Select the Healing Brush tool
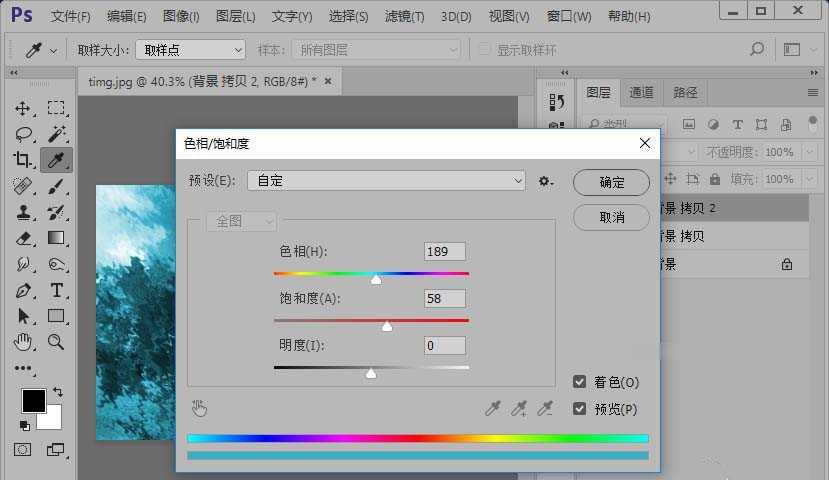This screenshot has height=480, width=829. tap(23, 186)
